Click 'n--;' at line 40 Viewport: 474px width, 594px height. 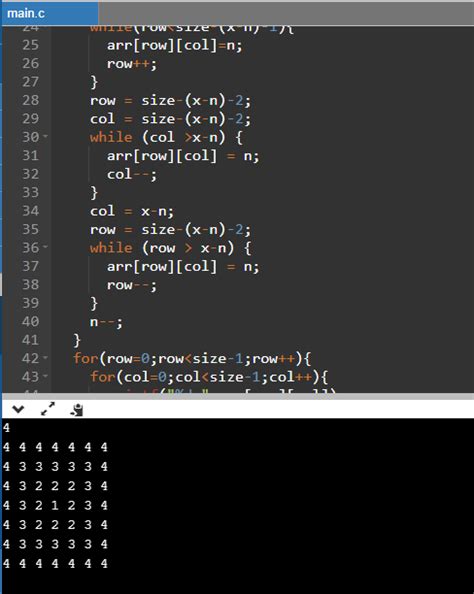coord(106,322)
